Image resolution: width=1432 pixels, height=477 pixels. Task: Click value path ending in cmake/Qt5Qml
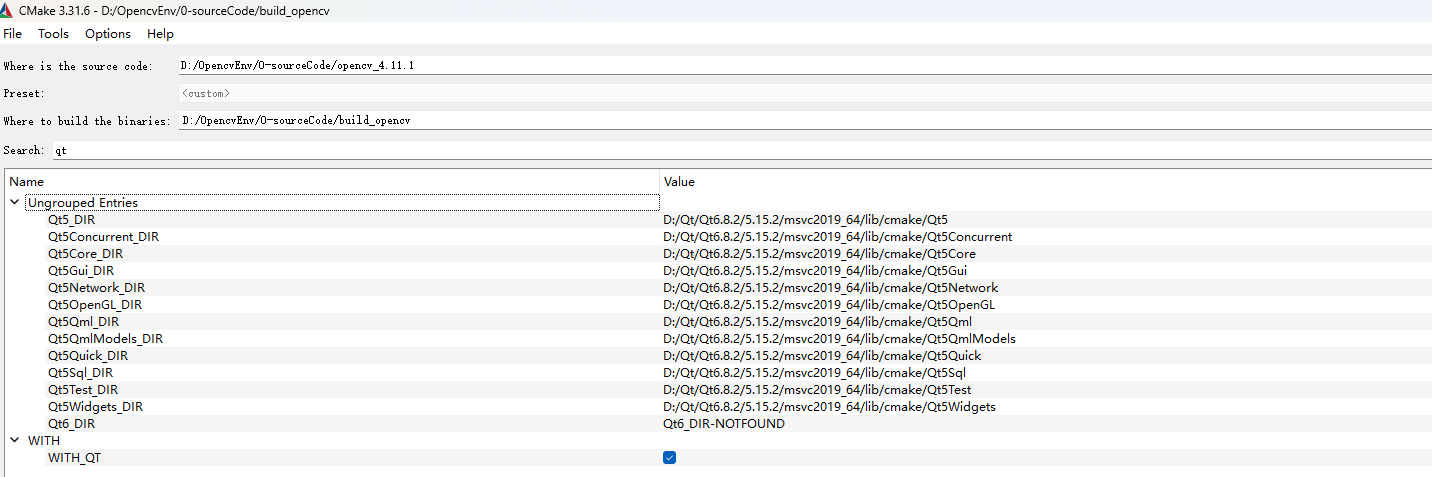(x=818, y=322)
